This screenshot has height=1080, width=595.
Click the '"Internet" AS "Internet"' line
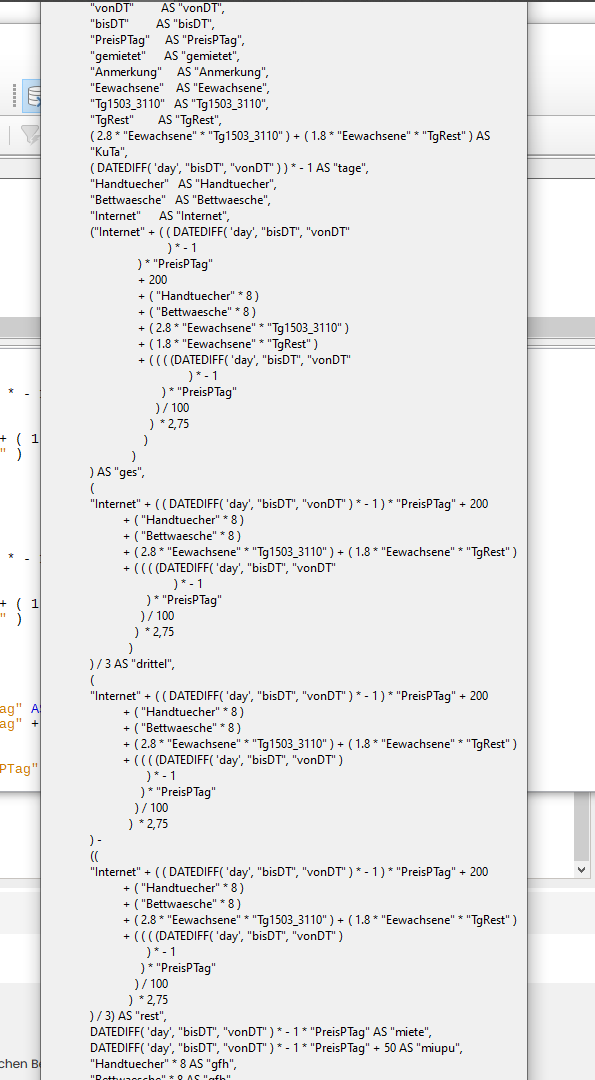(160, 216)
